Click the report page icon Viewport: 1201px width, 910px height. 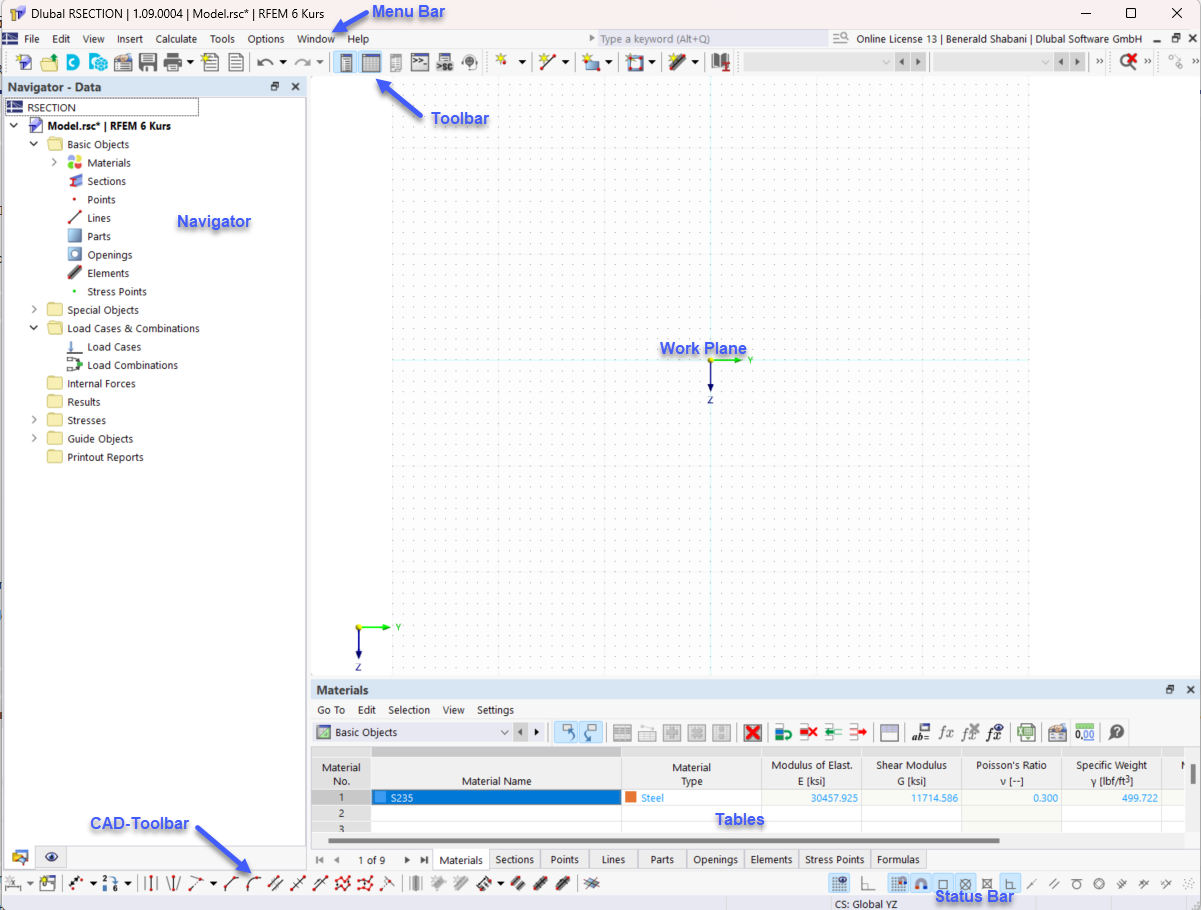click(x=236, y=62)
